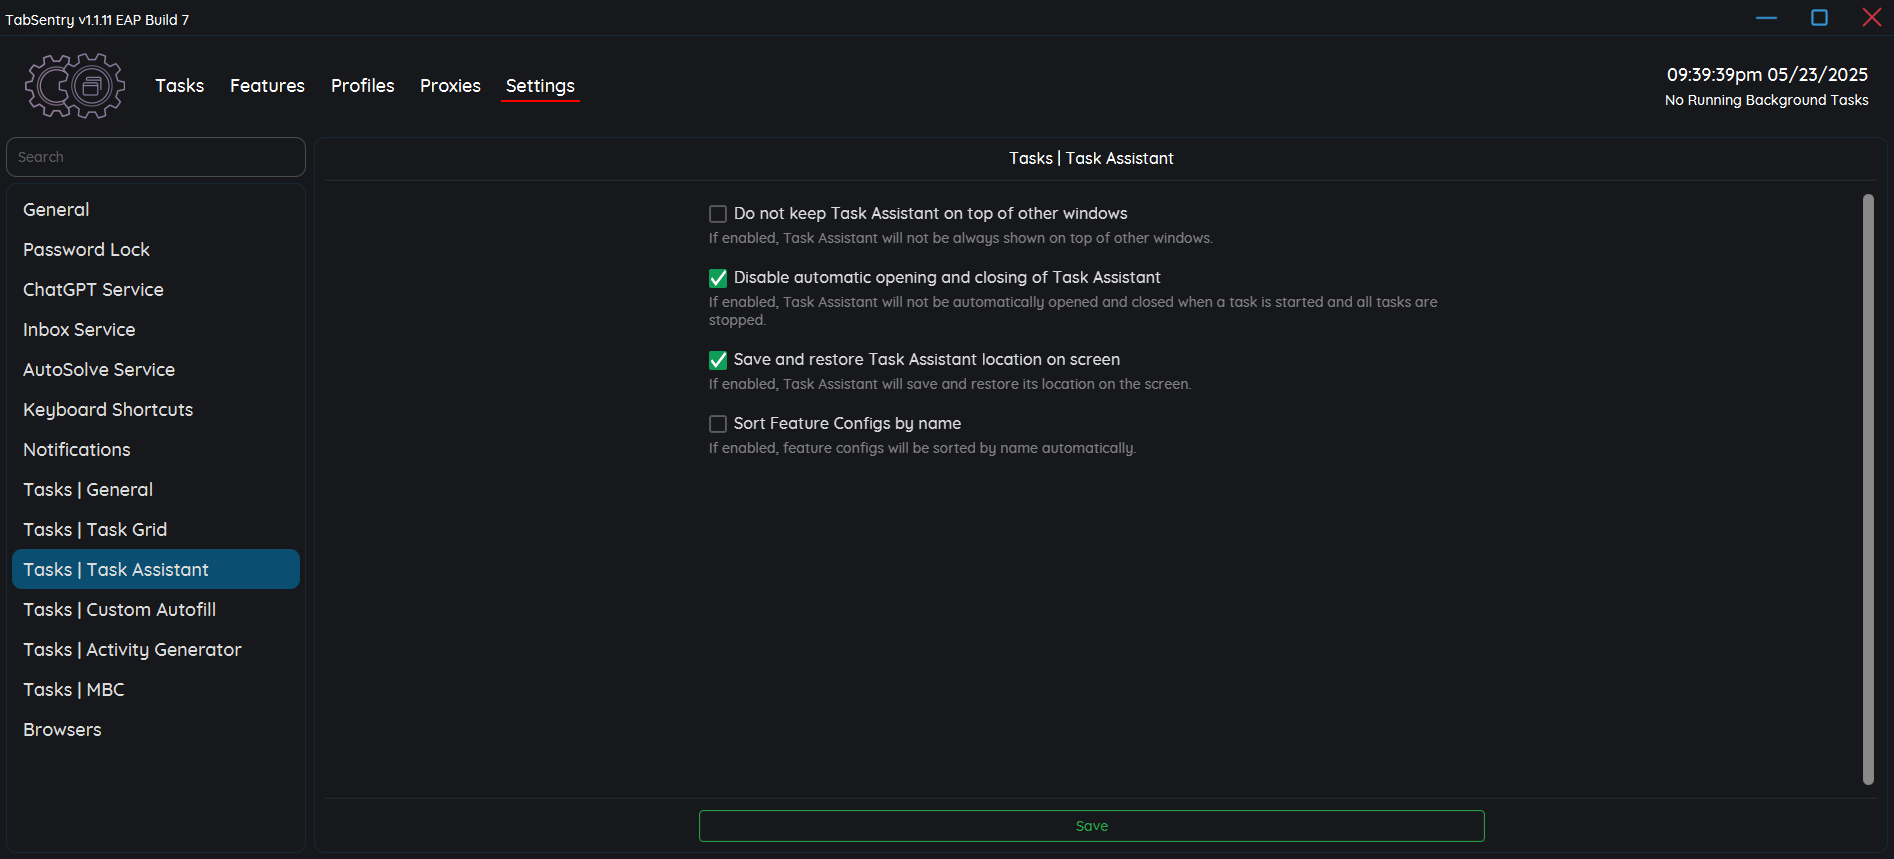Enable 'Do not keep Task Assistant on top' checkbox

tap(718, 214)
